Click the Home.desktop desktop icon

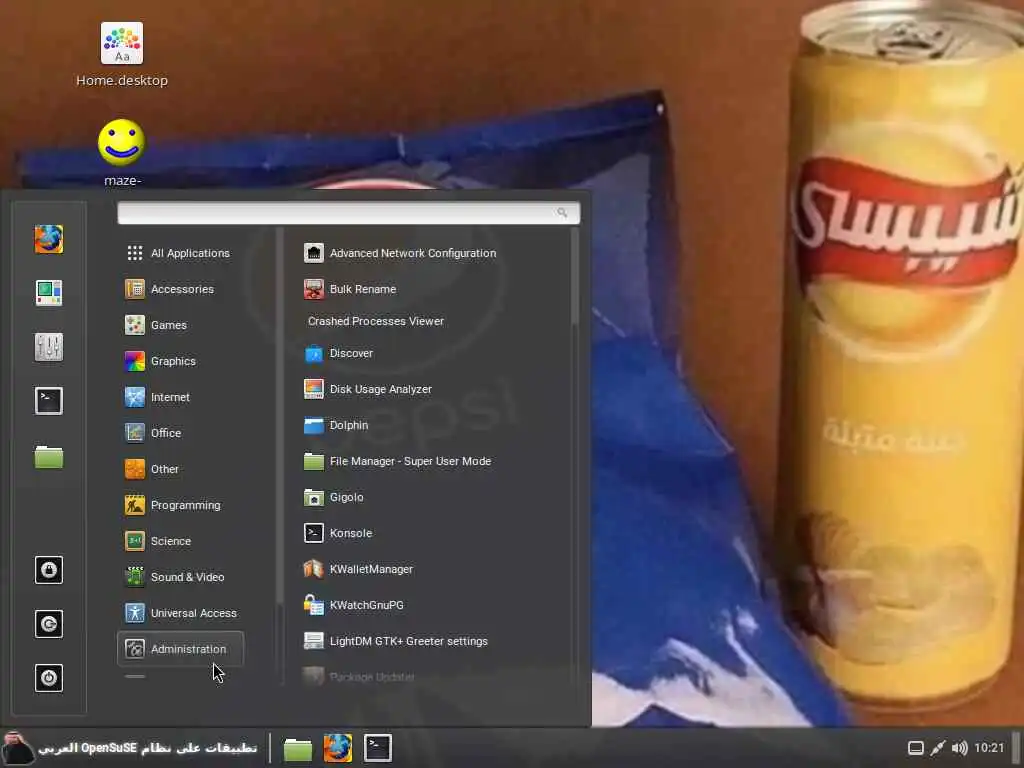pos(122,55)
